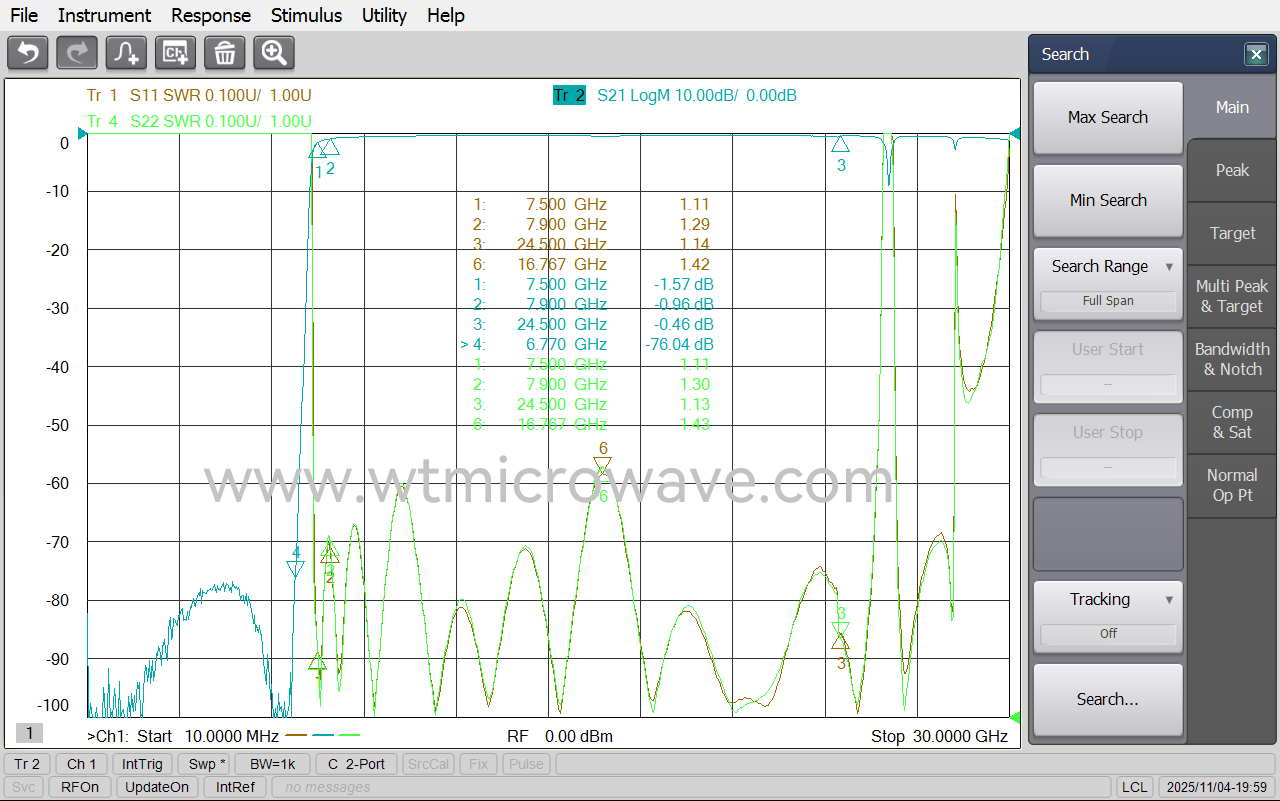Select the Multi Peak & Target tab
The width and height of the screenshot is (1280, 801).
click(x=1232, y=297)
